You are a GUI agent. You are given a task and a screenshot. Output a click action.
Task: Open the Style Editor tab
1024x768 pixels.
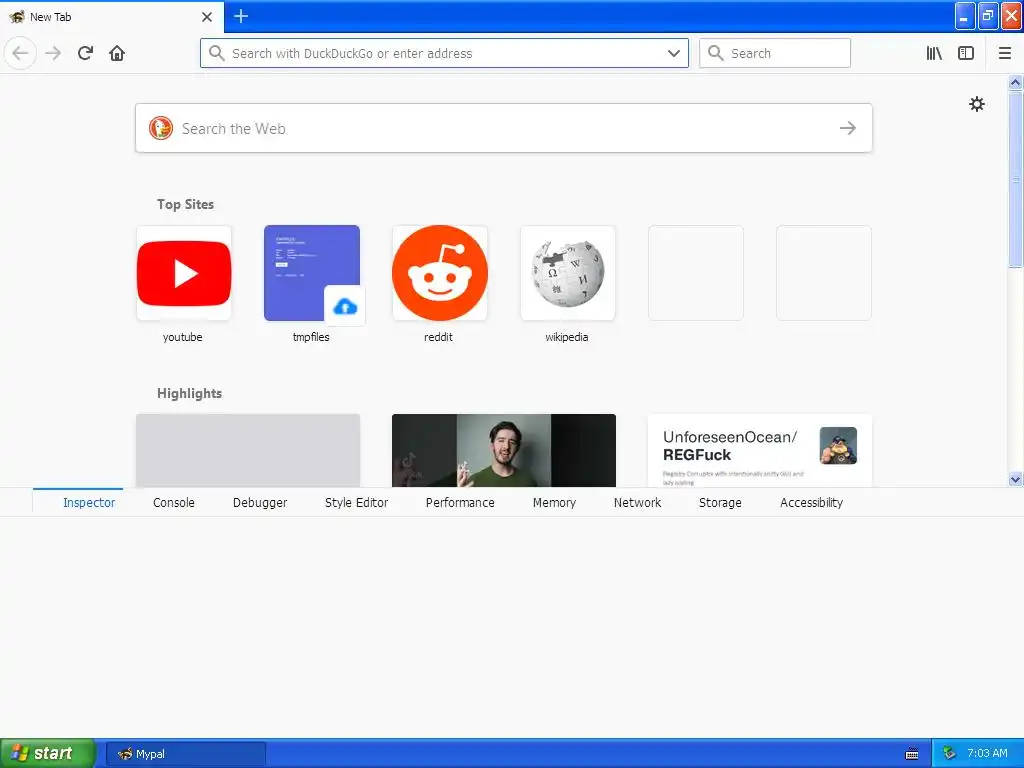click(x=357, y=502)
